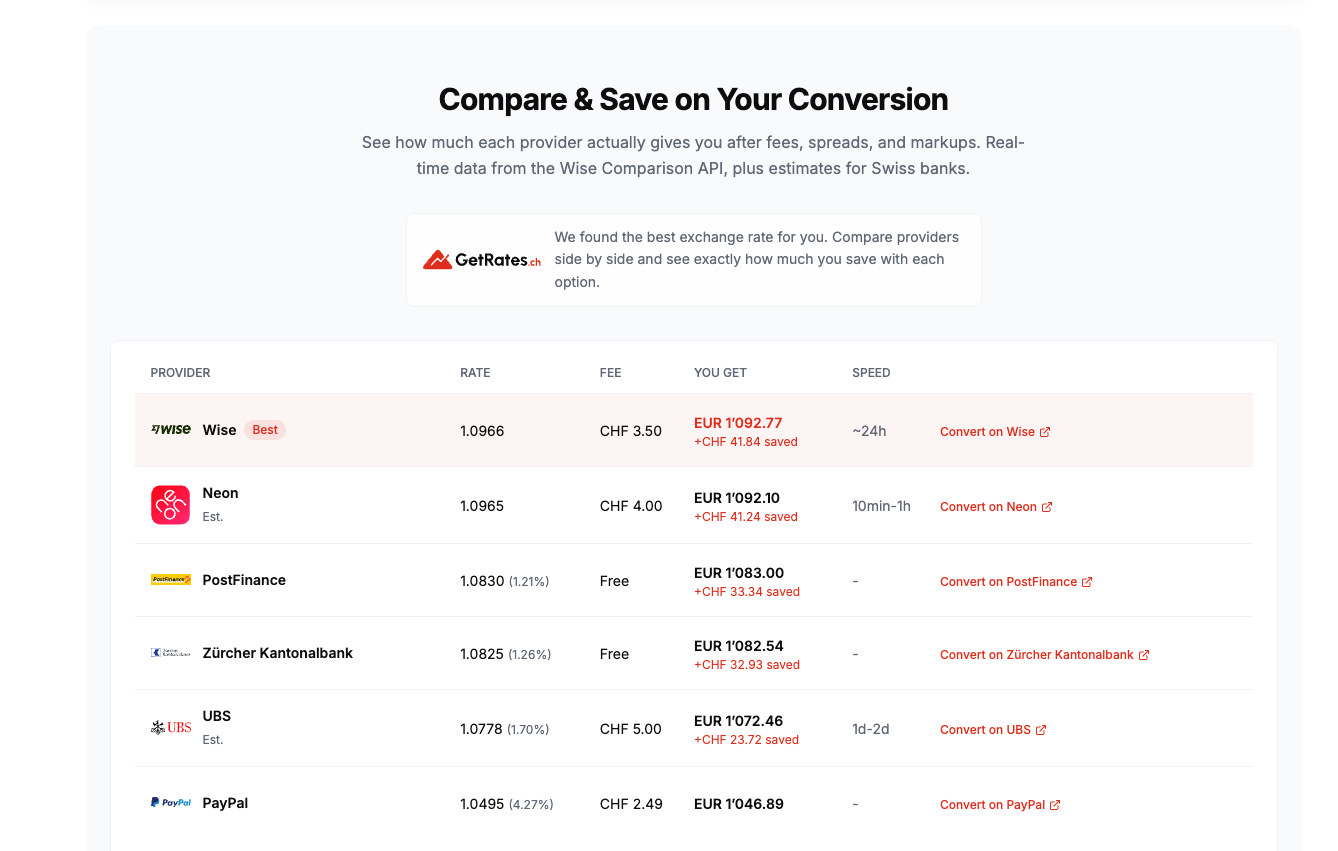Click the external link icon beside Convert on Wise

coord(1047,431)
